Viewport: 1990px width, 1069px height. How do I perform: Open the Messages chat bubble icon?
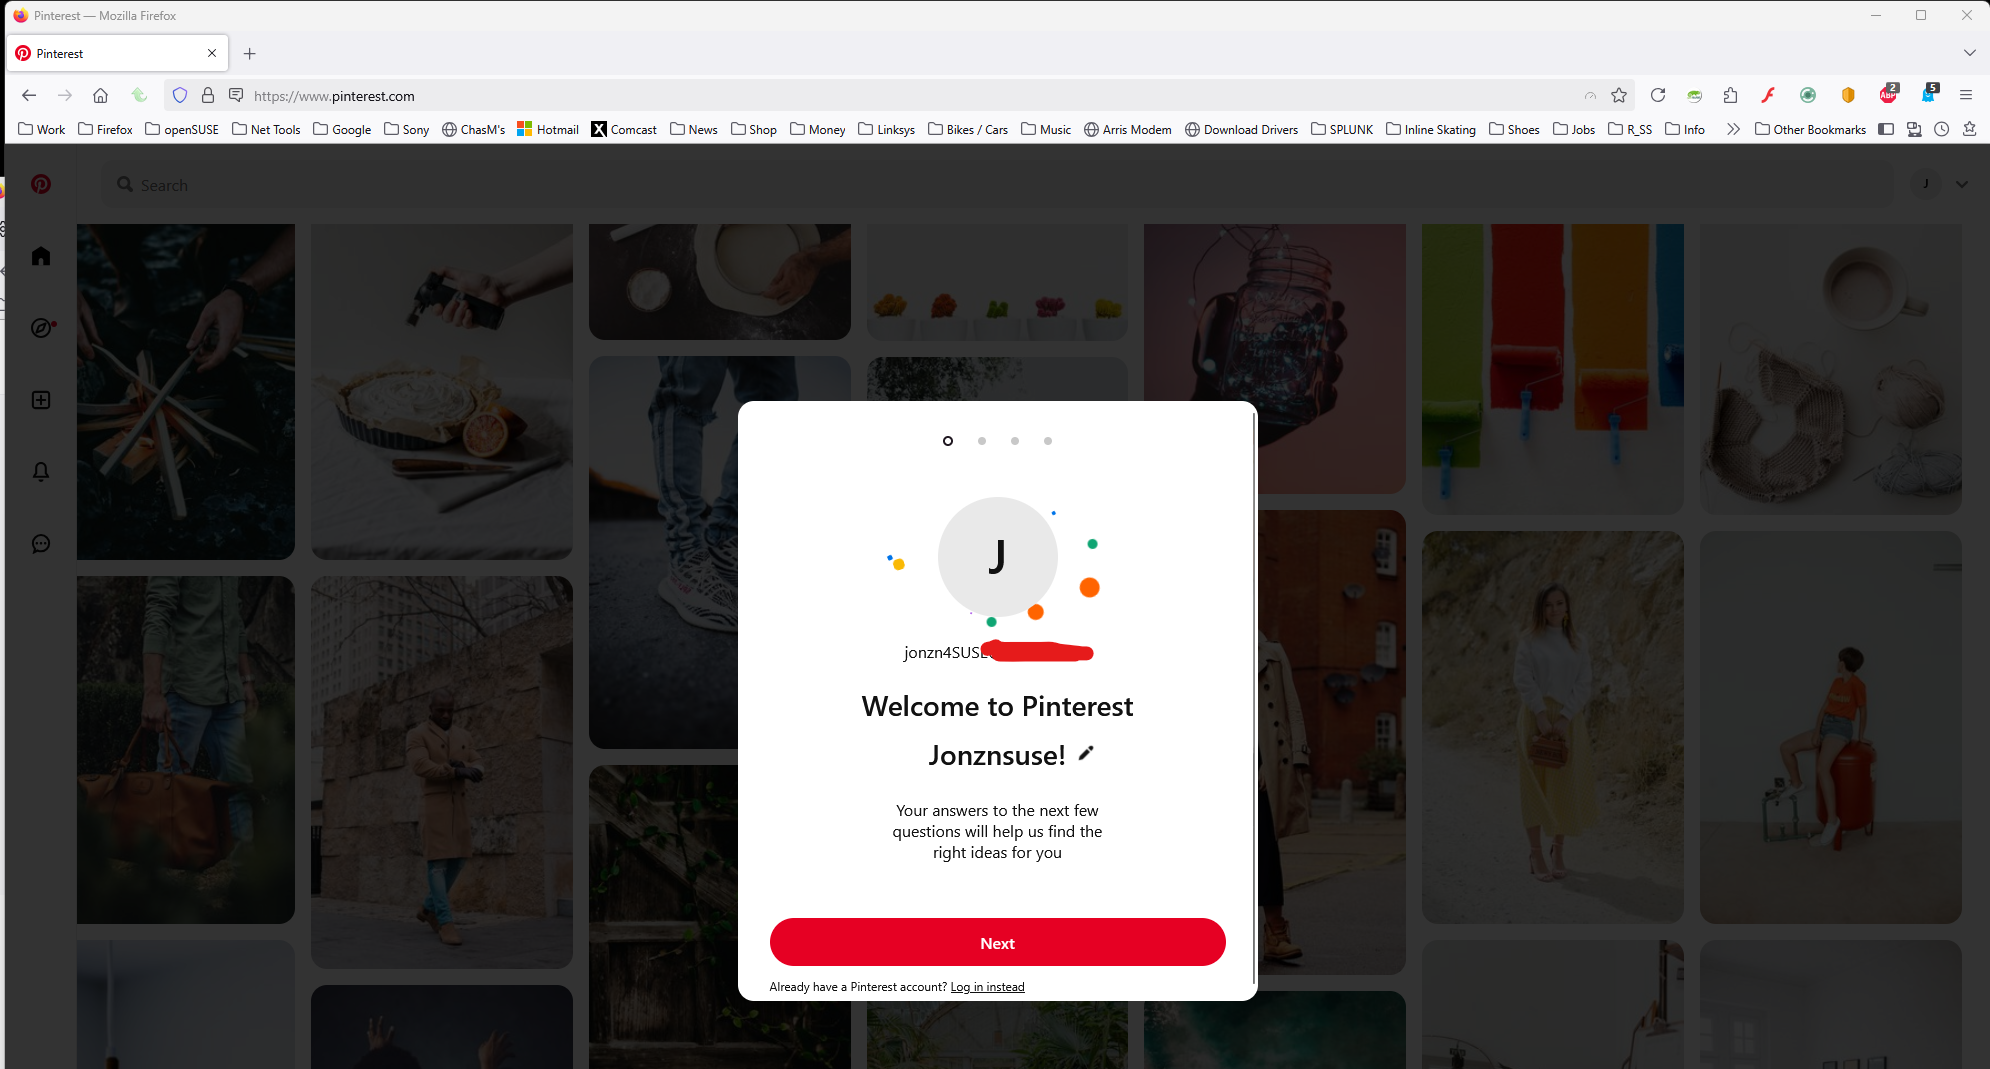pos(41,544)
